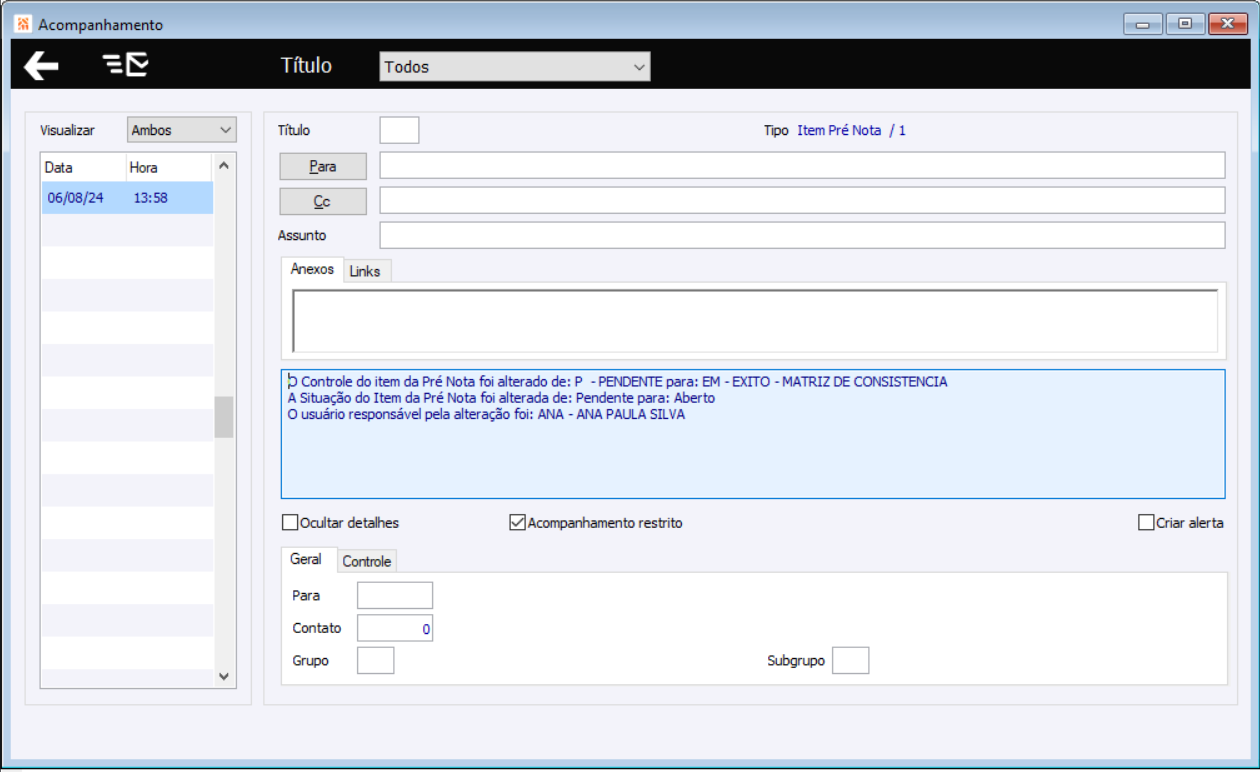1260x772 pixels.
Task: Click the message body text area
Action: click(753, 434)
